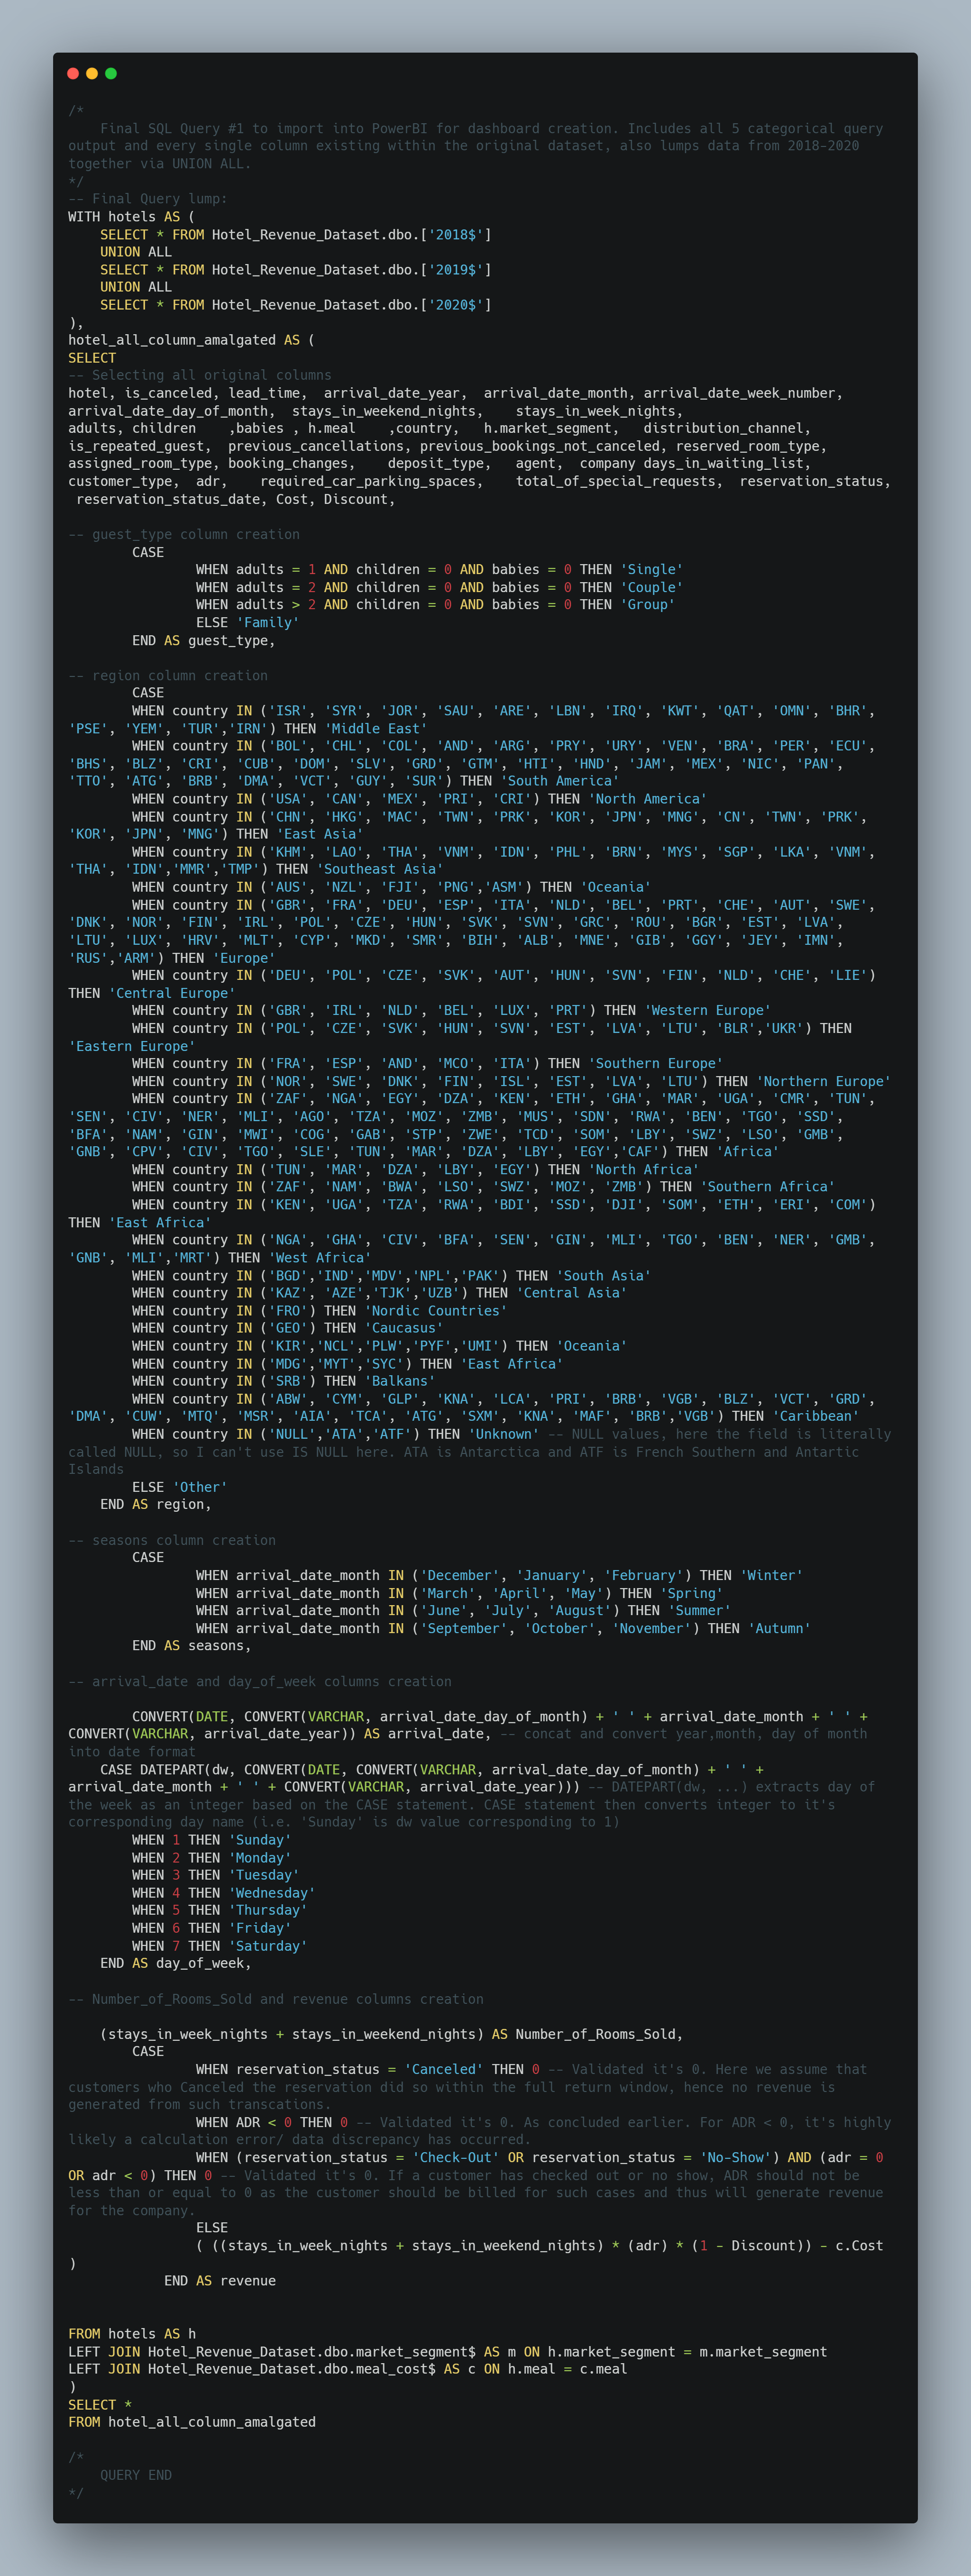This screenshot has width=971, height=2576.
Task: Click the 'Western Europe' string
Action: tap(708, 1010)
